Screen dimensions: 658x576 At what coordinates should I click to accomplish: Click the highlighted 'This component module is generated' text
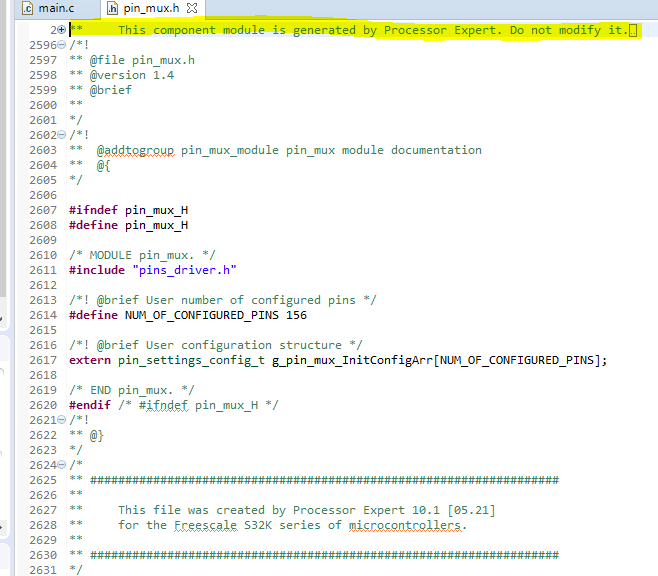click(x=237, y=30)
